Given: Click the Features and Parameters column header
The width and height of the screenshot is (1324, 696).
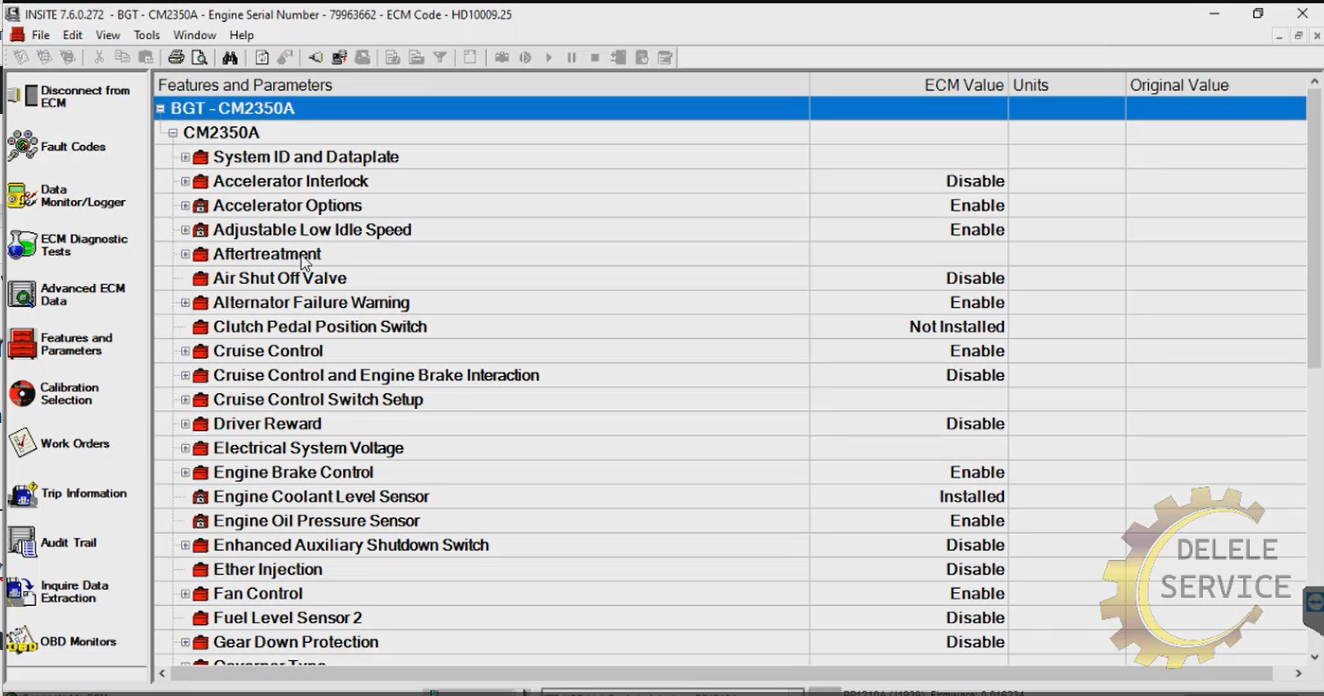Looking at the screenshot, I should click(x=482, y=85).
